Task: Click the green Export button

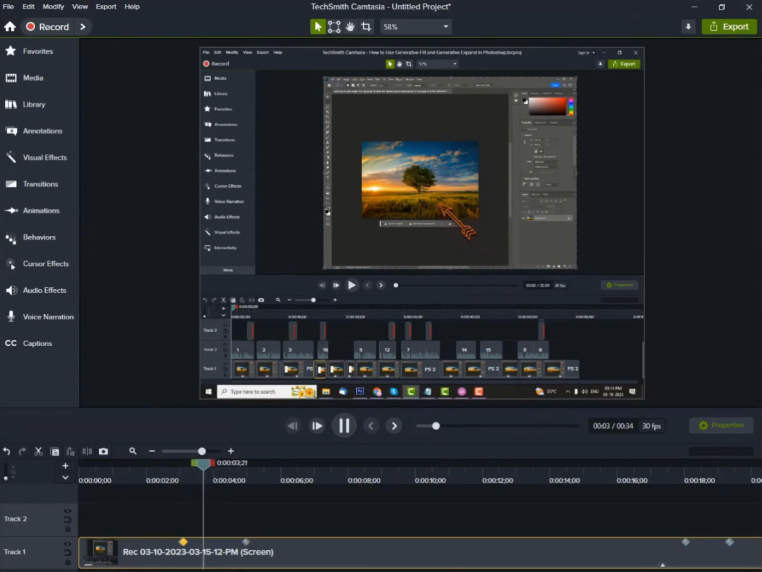Action: click(729, 27)
